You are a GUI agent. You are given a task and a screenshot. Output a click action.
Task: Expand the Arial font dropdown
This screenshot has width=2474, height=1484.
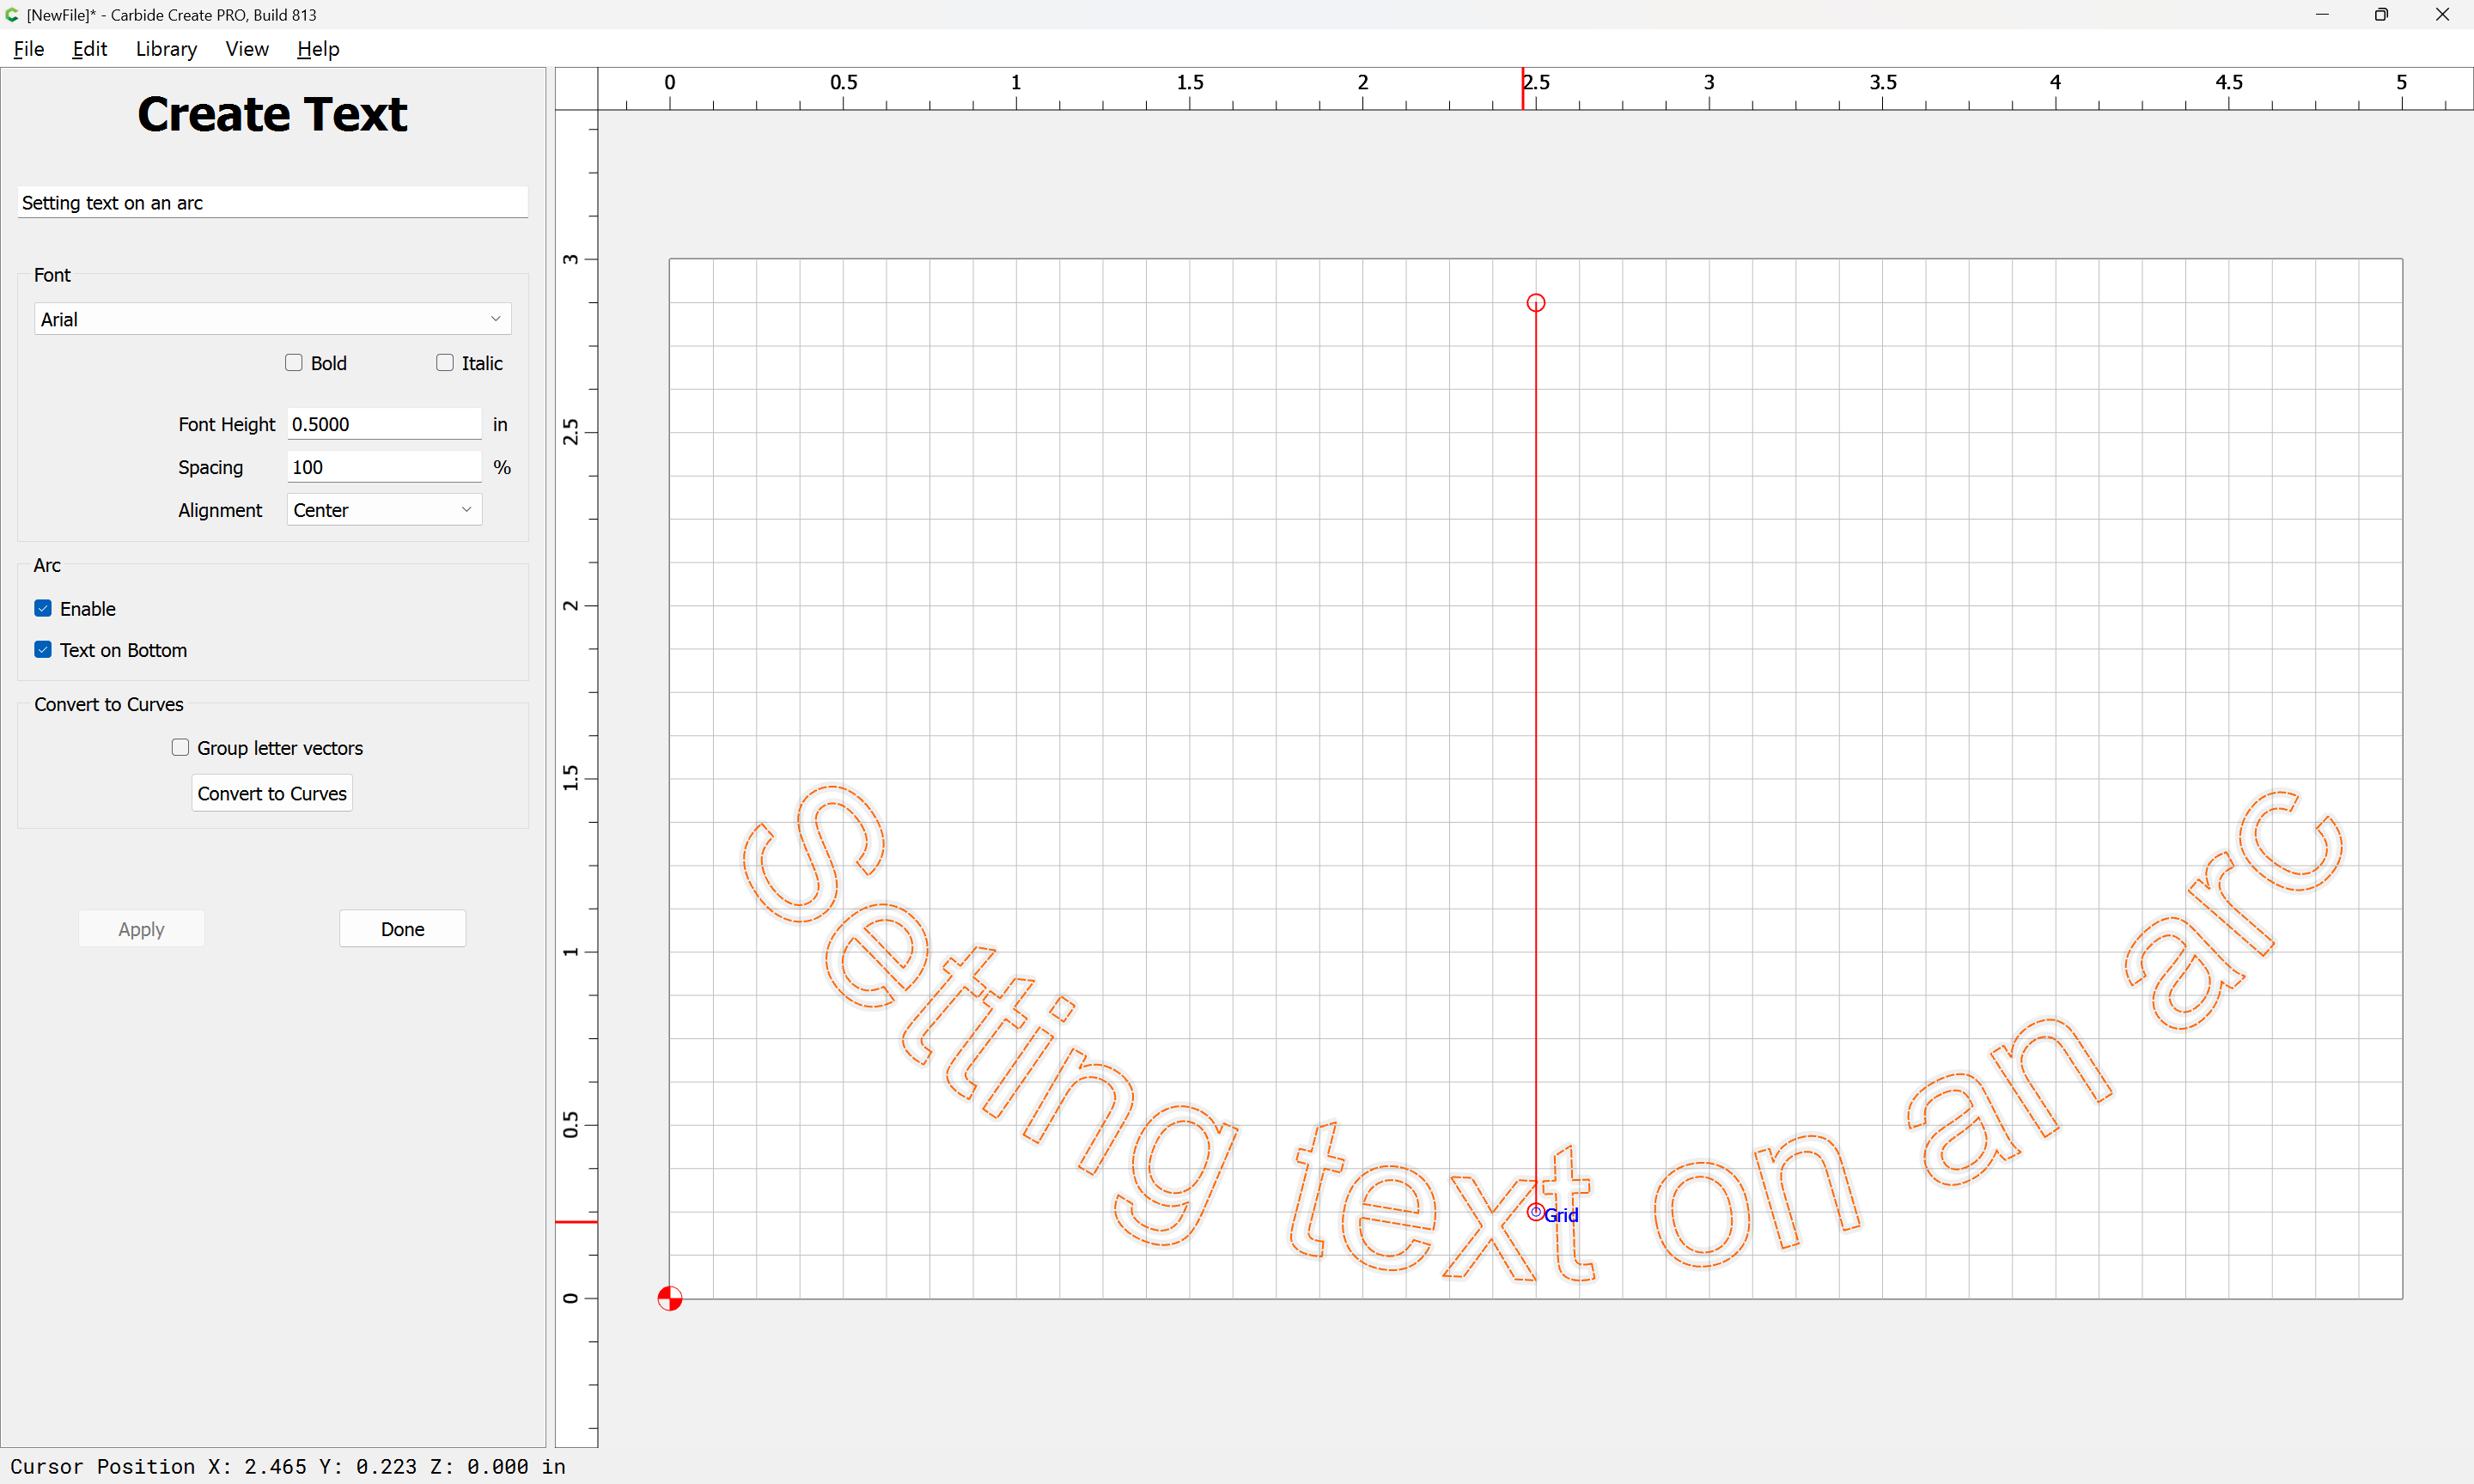click(x=273, y=319)
